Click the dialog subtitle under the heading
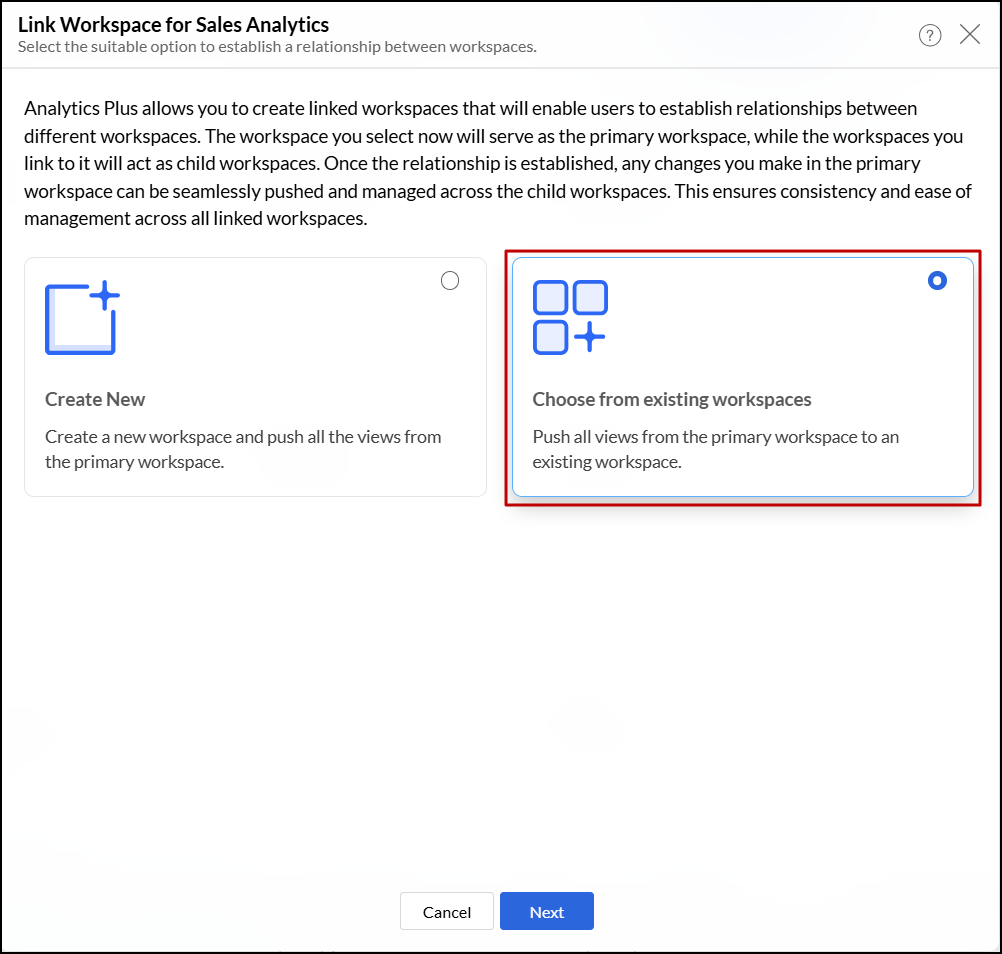The image size is (1002, 954). [x=277, y=47]
